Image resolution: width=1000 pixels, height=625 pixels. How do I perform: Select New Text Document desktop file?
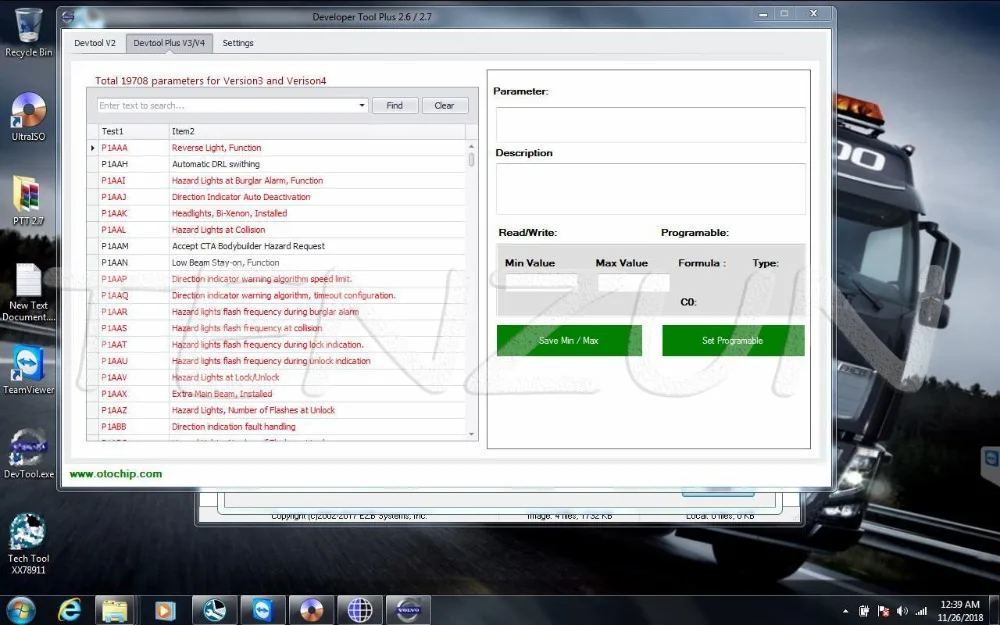(x=28, y=292)
